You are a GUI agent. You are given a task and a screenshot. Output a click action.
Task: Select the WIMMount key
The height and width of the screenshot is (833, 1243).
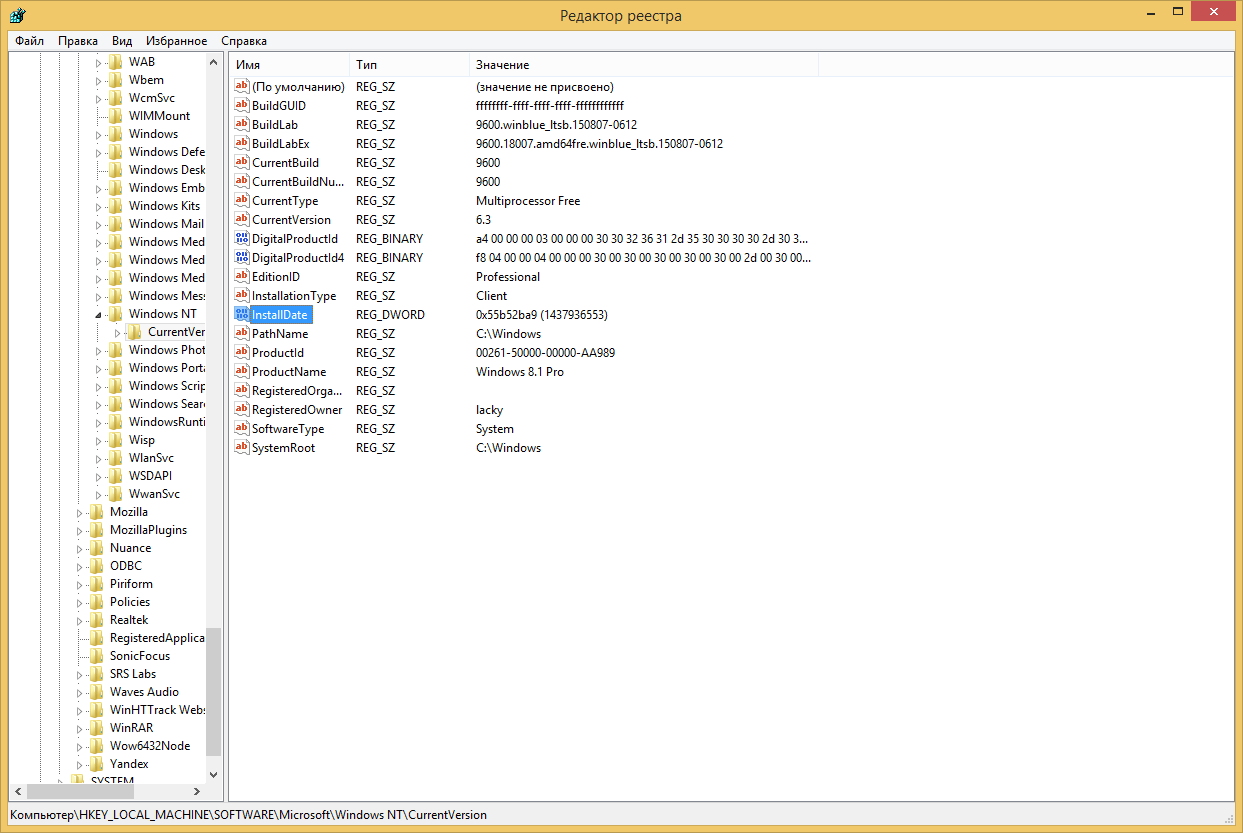click(x=159, y=115)
